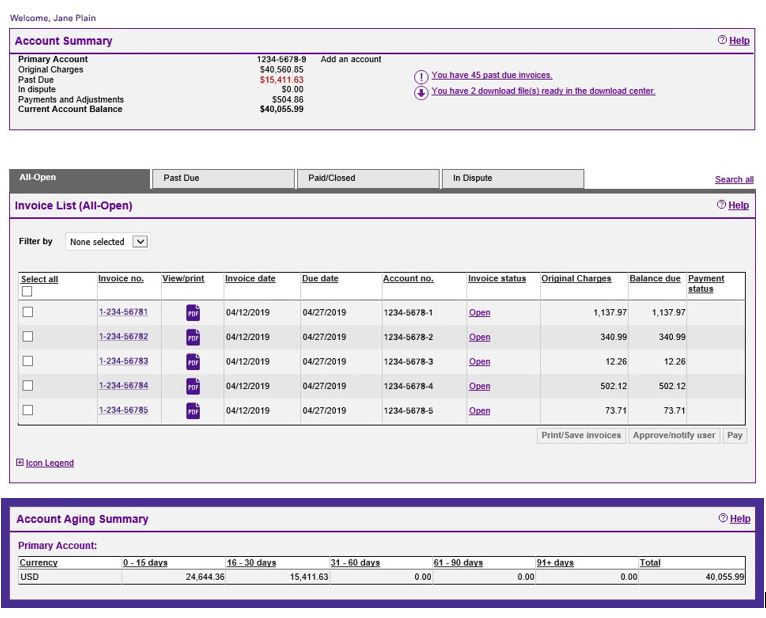Open PDF icon for invoice 1-234-56782
Image resolution: width=766 pixels, height=618 pixels.
[193, 337]
